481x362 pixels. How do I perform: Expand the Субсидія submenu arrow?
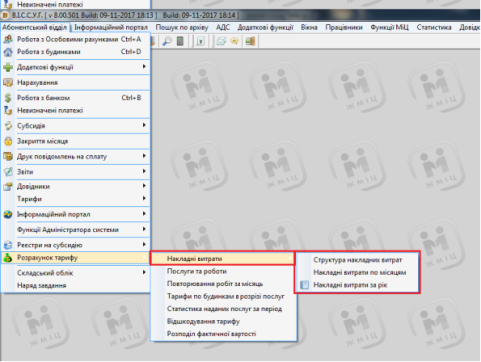[144, 125]
